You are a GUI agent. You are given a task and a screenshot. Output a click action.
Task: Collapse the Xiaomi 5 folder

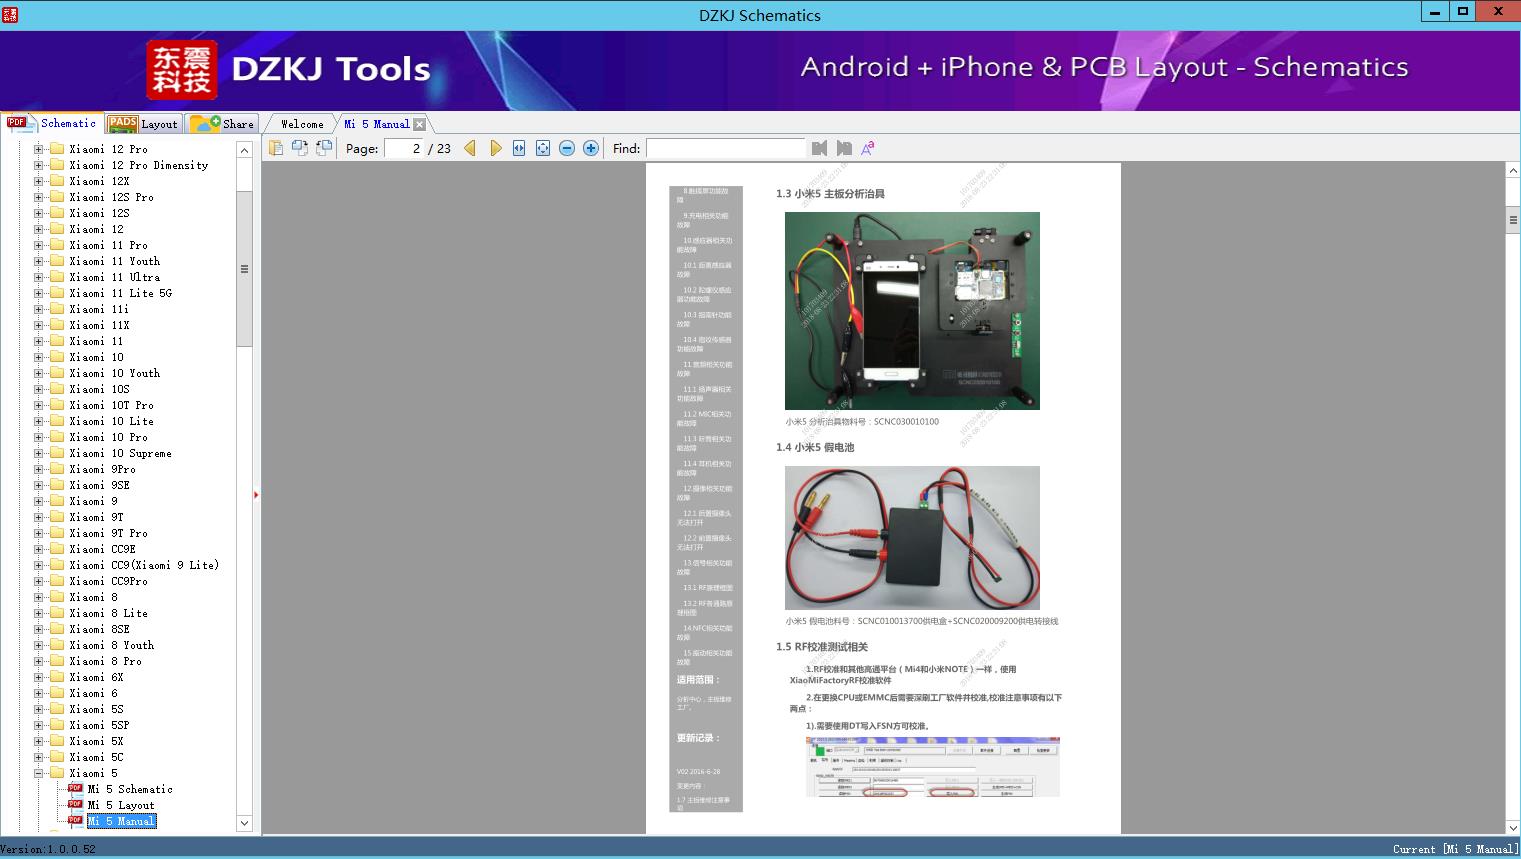pyautogui.click(x=39, y=773)
